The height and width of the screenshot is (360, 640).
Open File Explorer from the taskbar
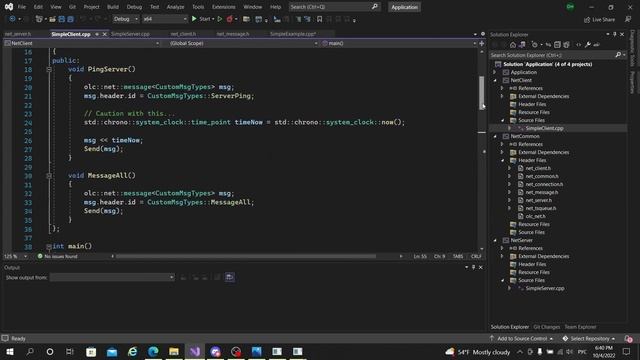click(x=174, y=351)
